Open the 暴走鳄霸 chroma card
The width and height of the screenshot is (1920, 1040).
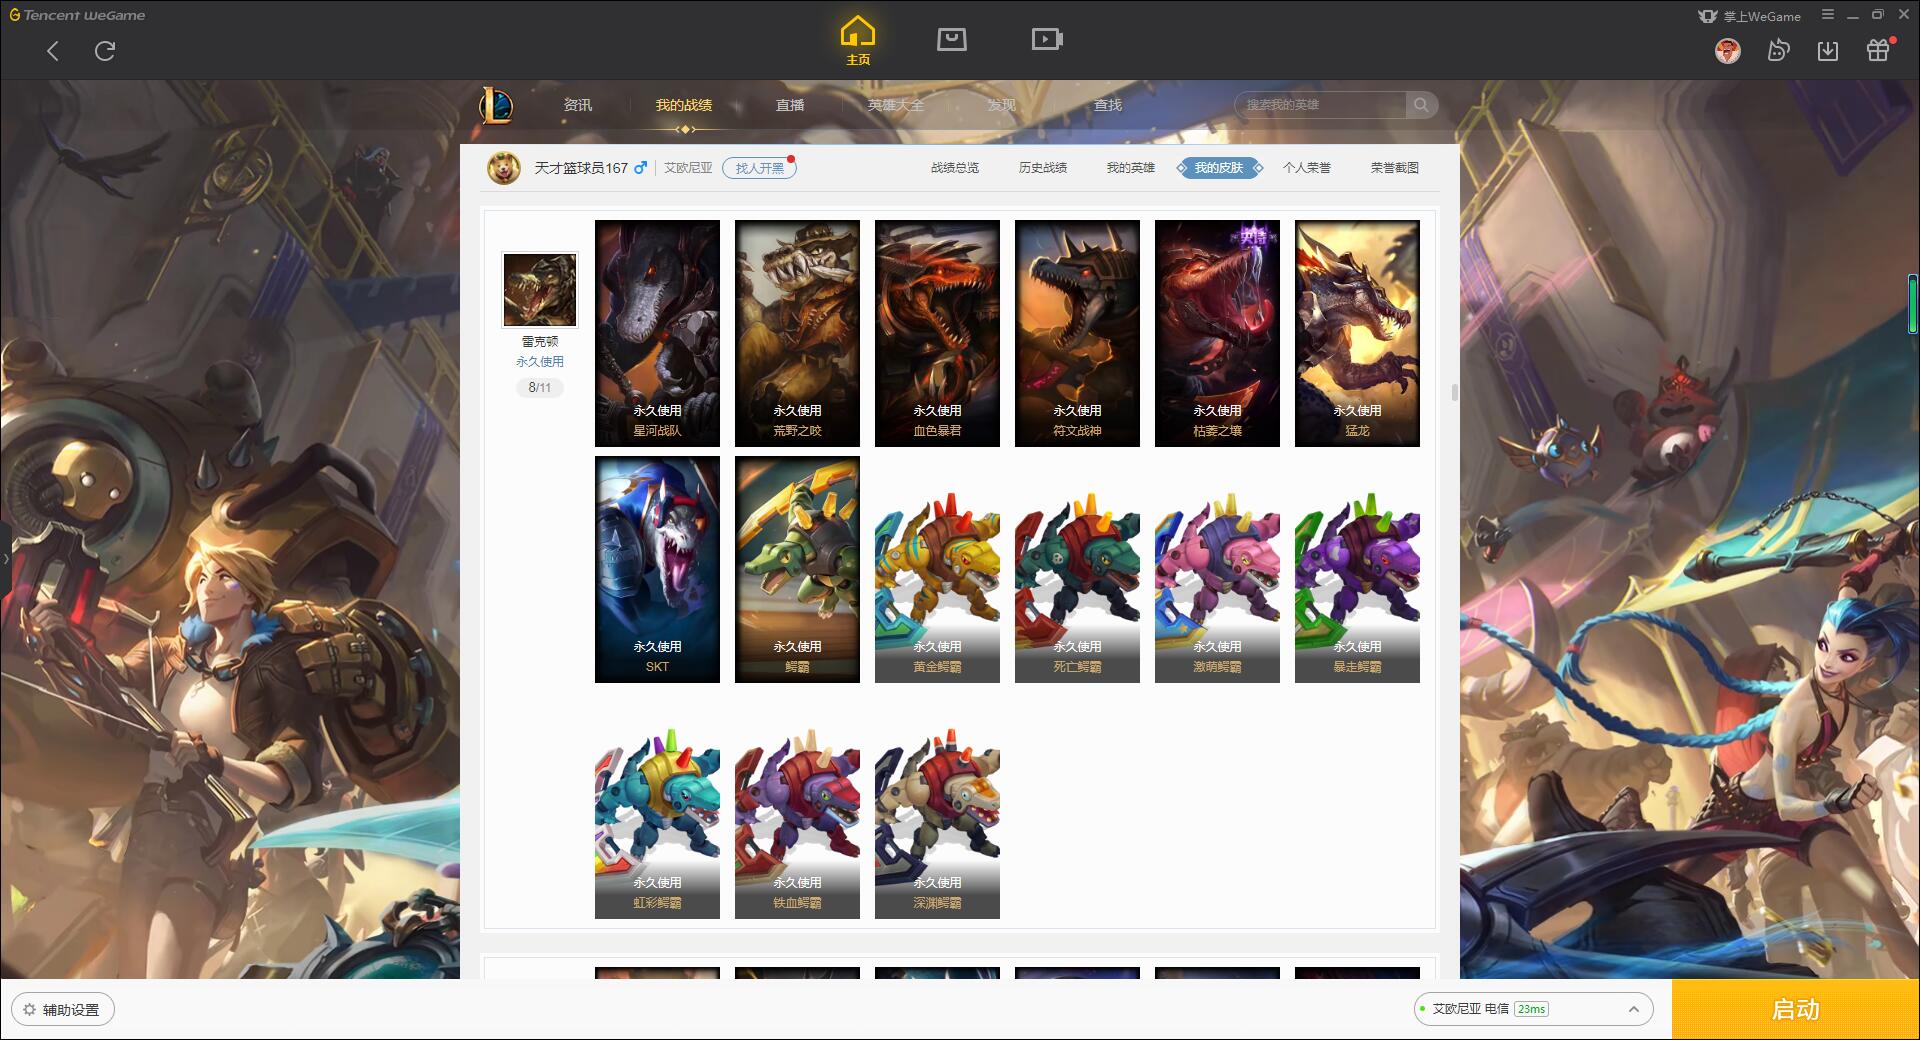click(x=1357, y=586)
